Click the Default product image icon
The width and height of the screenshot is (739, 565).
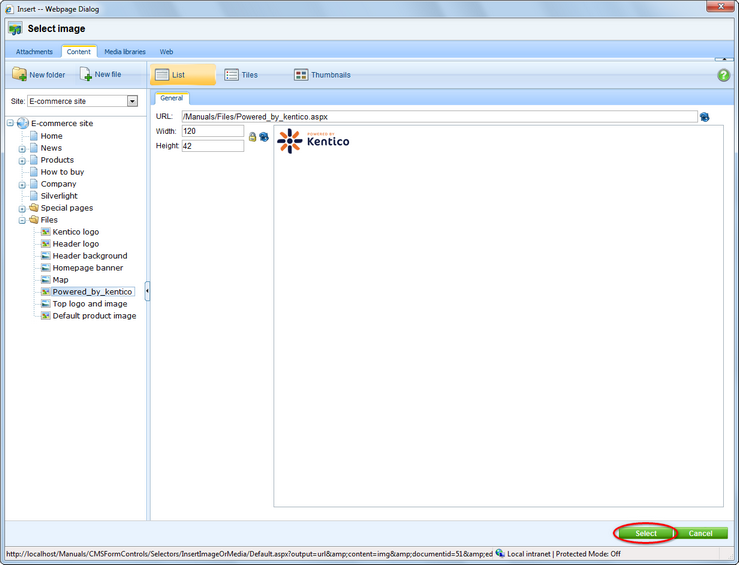[45, 316]
